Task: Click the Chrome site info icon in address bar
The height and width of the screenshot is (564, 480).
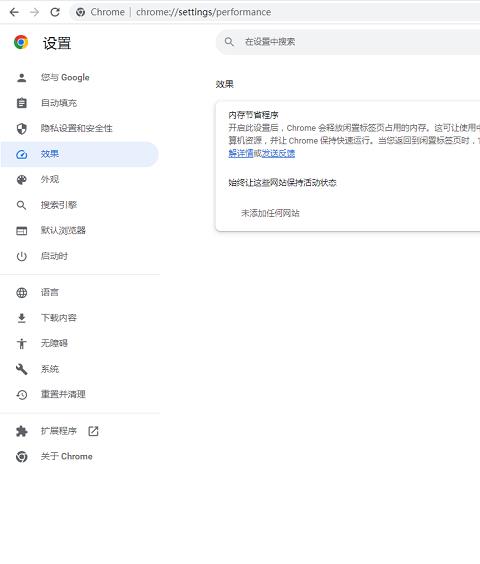Action: [81, 12]
